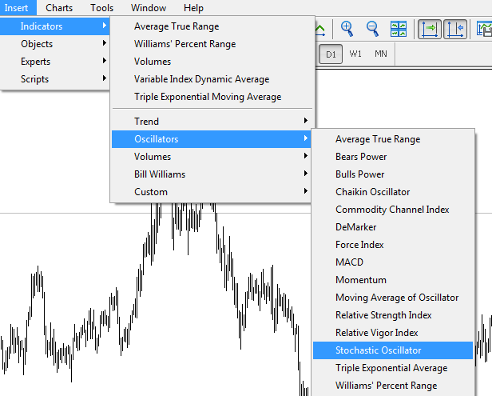Viewport: 504px width, 397px height.
Task: Select Force Index oscillator
Action: 393,245
